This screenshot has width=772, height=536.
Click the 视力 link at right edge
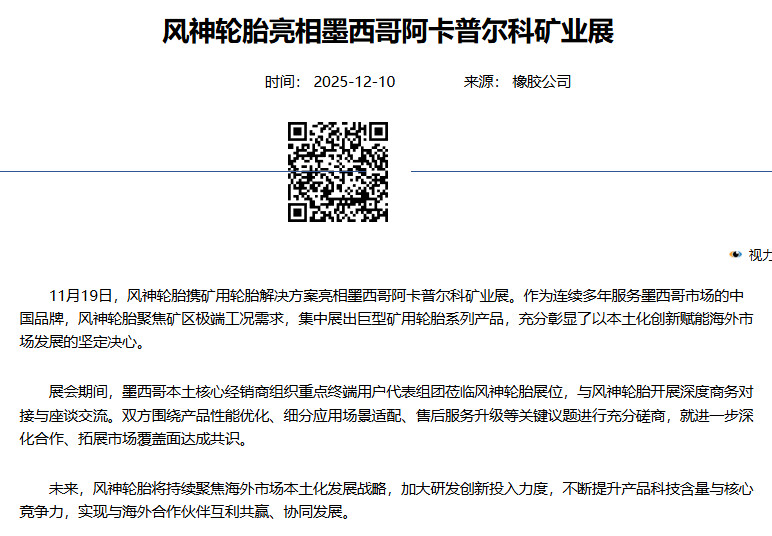(760, 255)
